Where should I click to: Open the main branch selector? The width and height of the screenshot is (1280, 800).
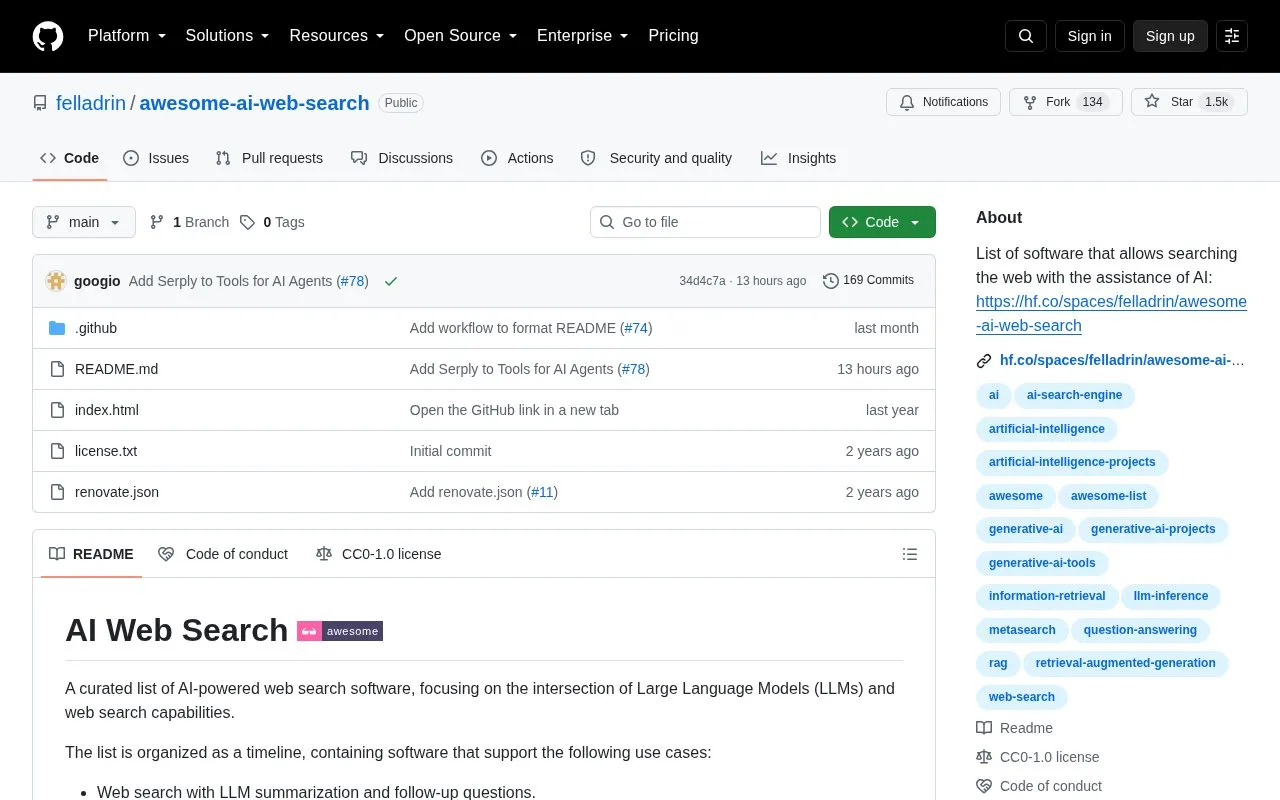click(x=84, y=222)
